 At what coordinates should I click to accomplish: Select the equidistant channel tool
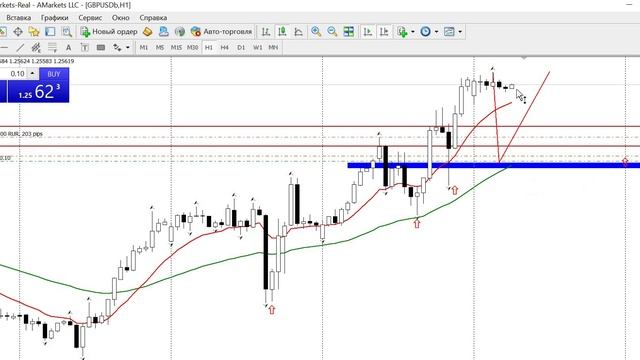pos(36,48)
